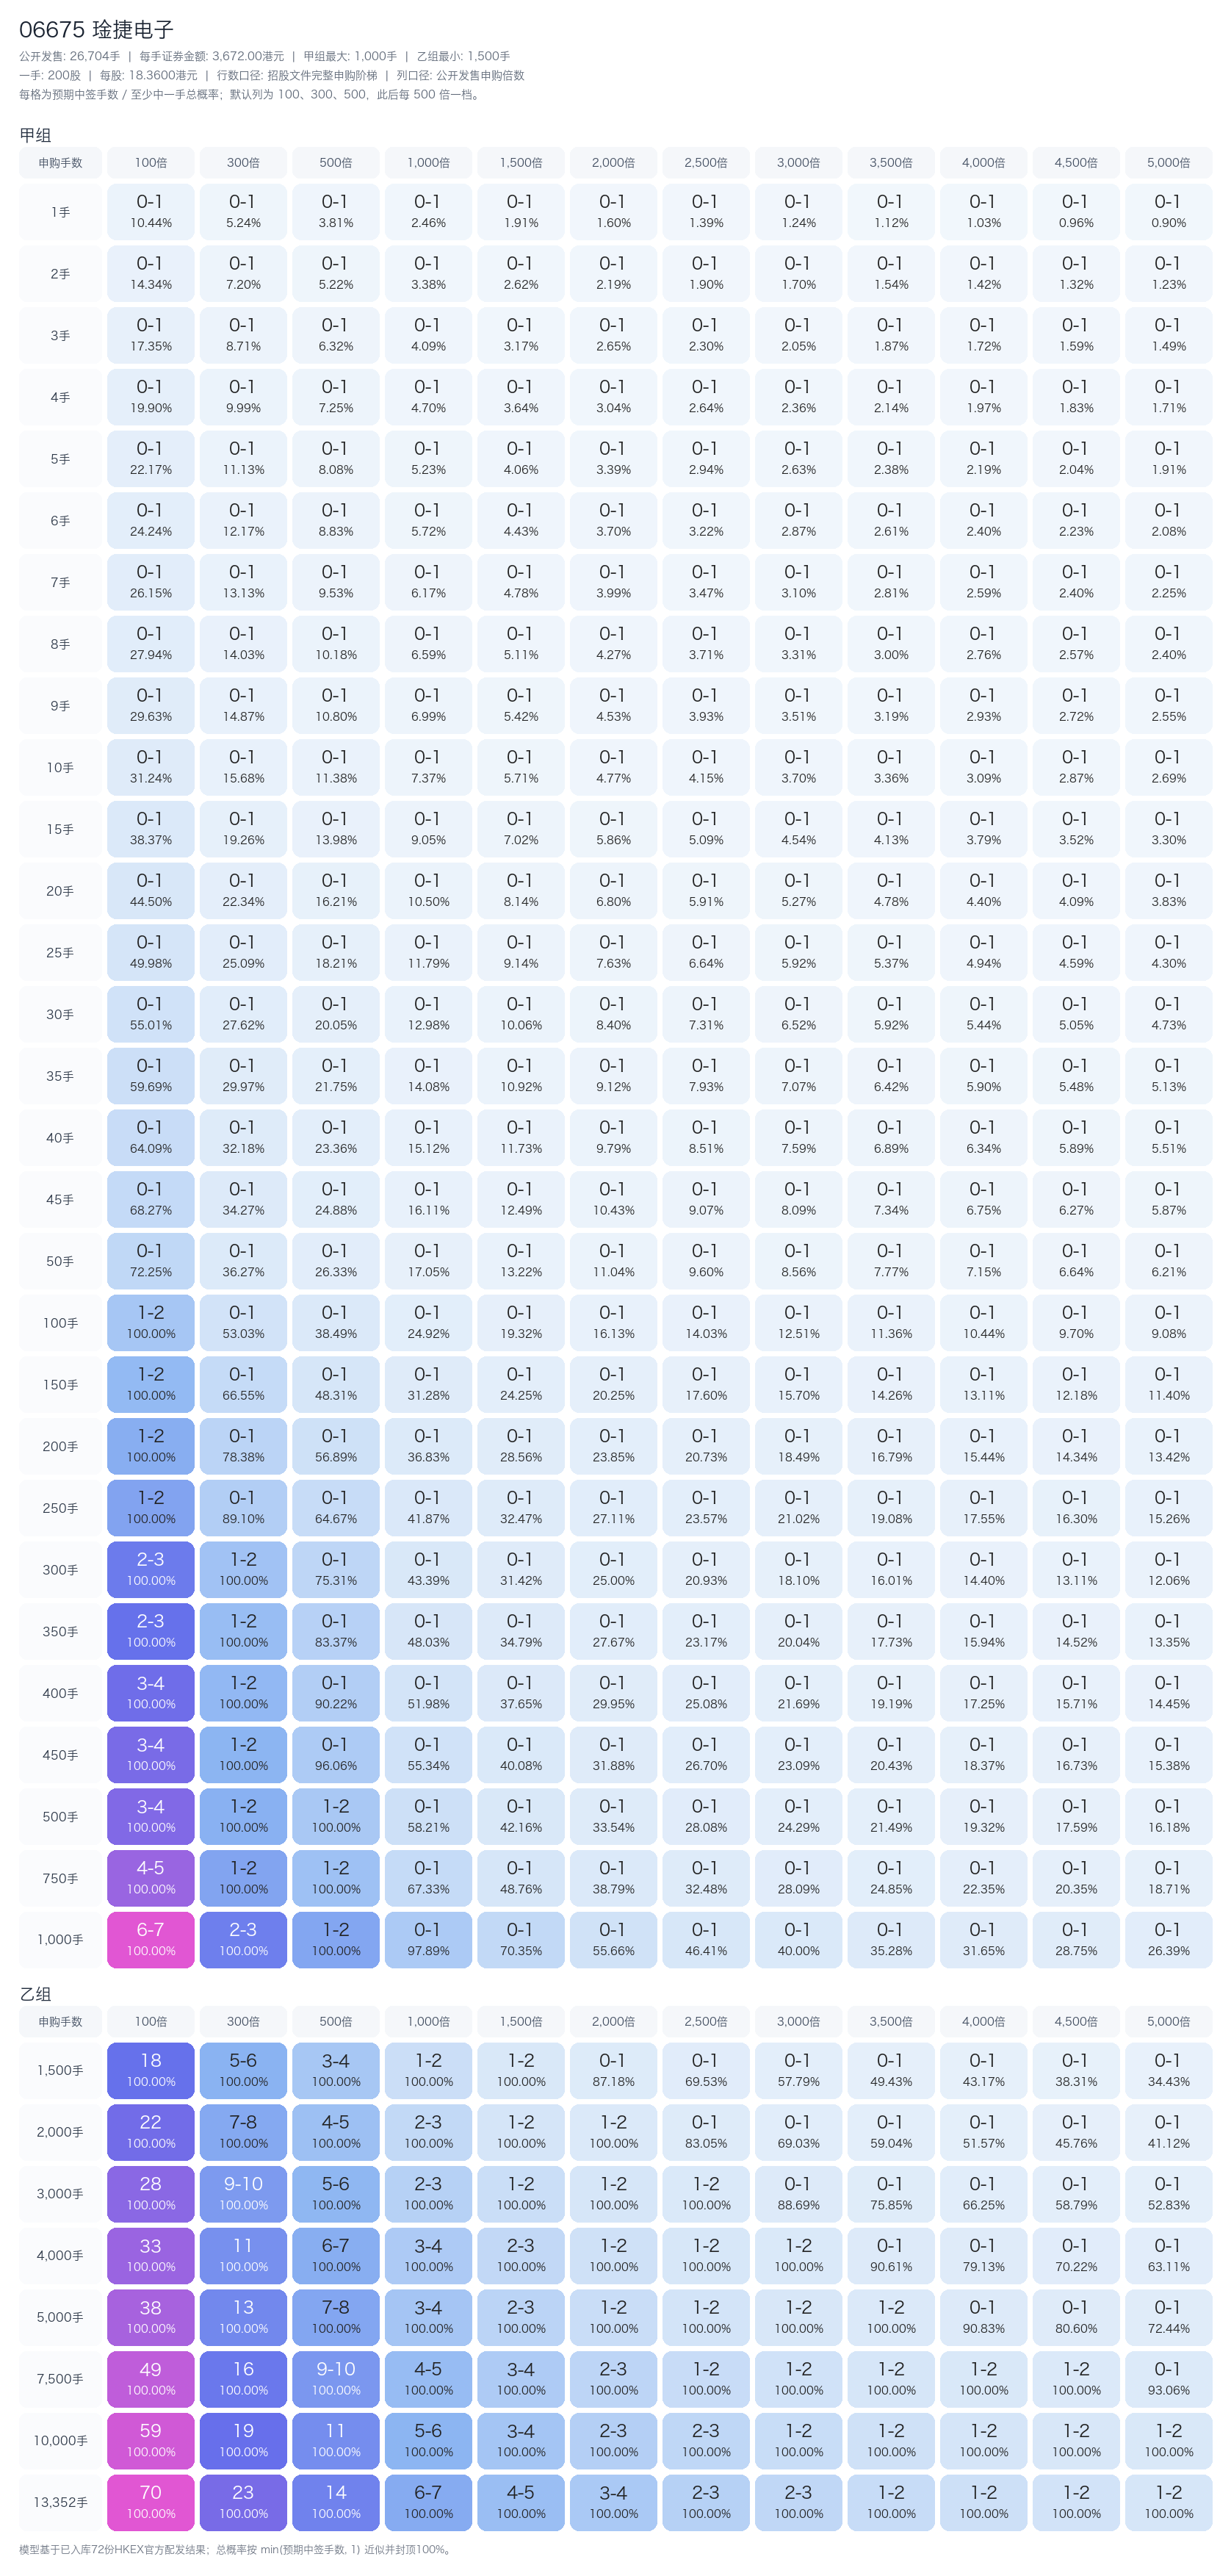Viewport: 1231px width, 2576px height.
Task: Click the 72.25% cell in the 50手 row
Action: point(151,1261)
